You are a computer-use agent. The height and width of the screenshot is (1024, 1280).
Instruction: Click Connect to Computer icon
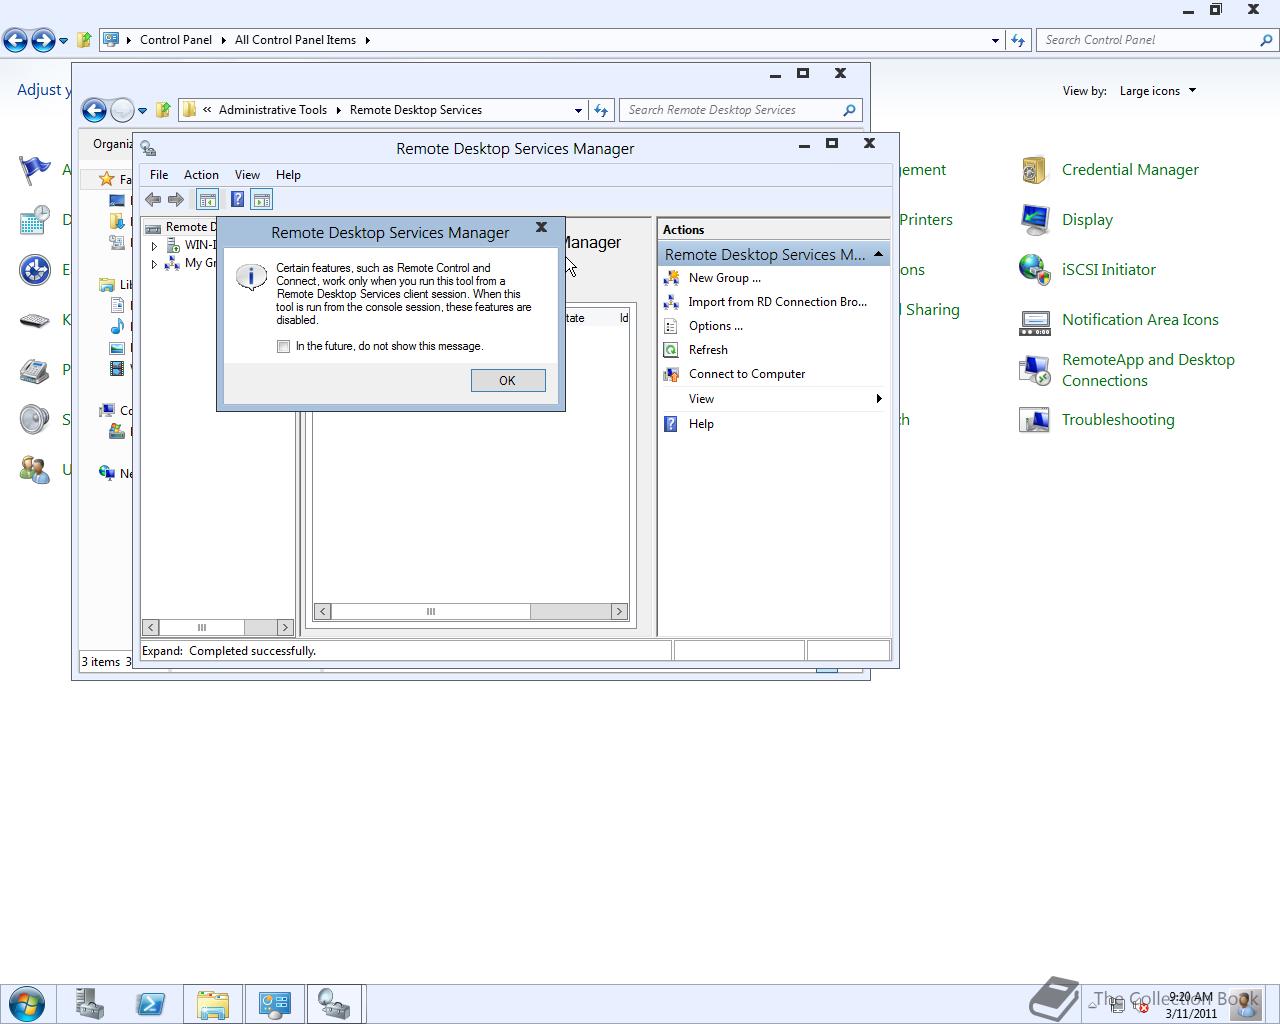[672, 374]
